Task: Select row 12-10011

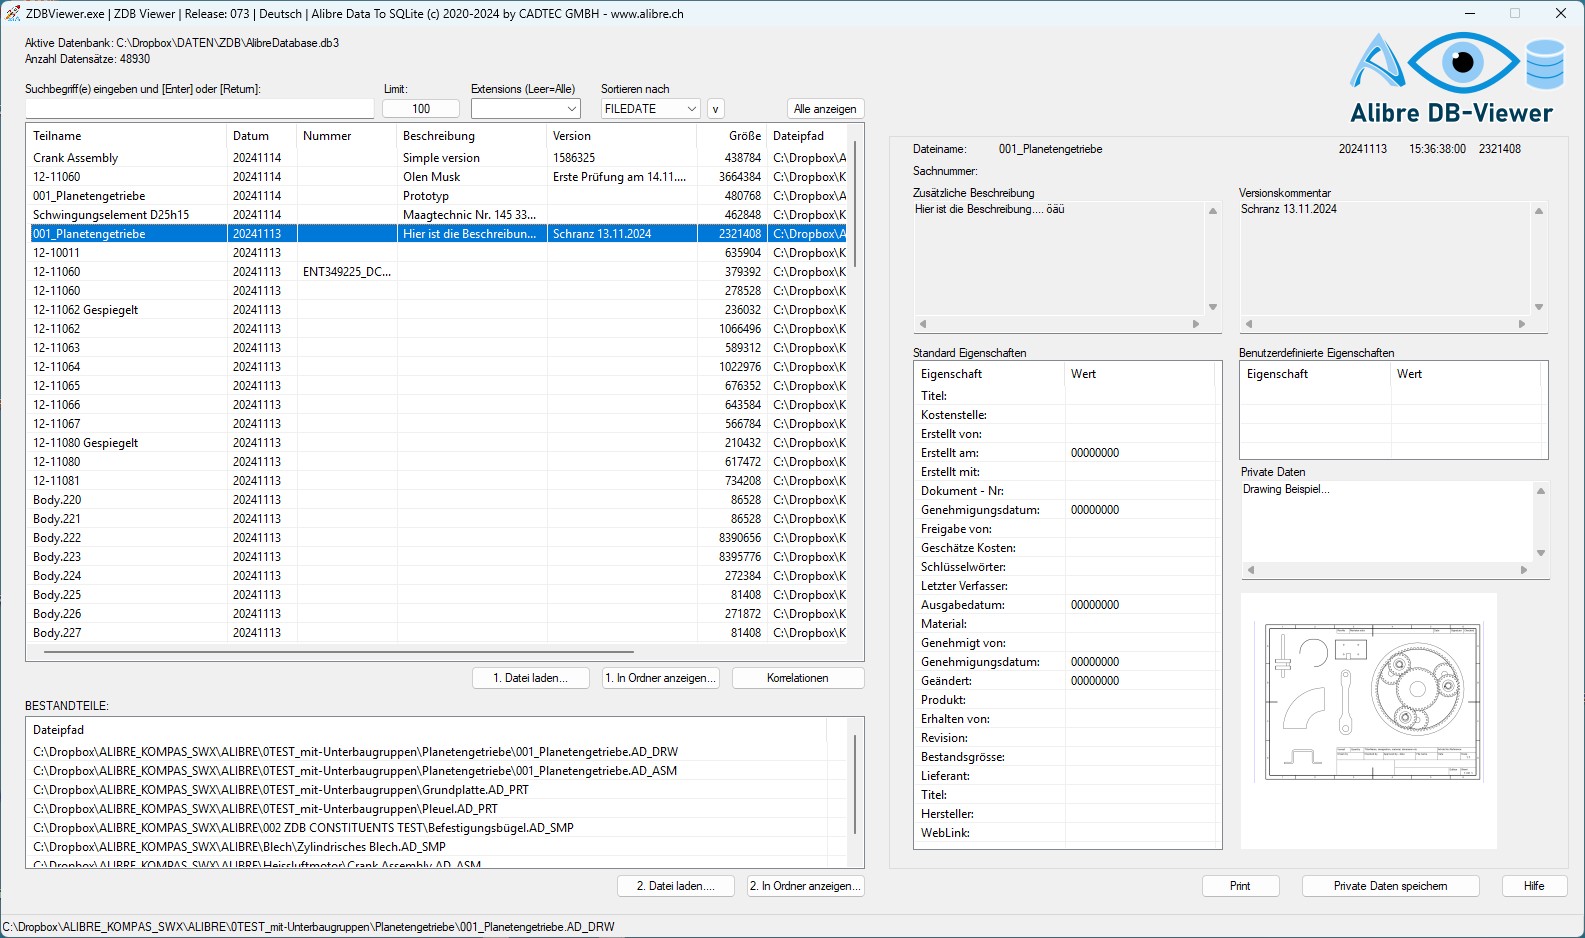Action: point(437,253)
